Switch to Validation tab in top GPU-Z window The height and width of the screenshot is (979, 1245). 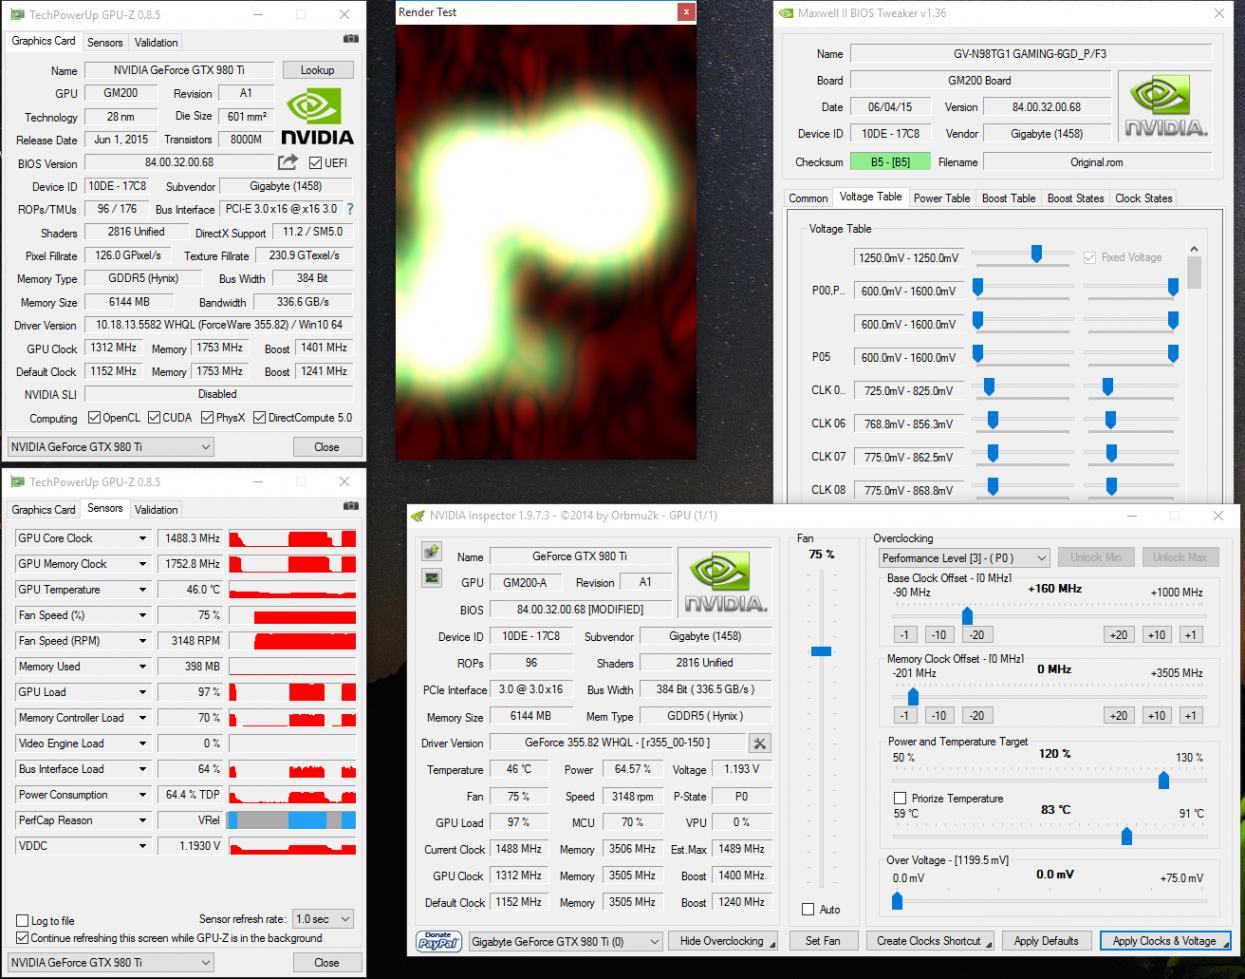coord(156,42)
